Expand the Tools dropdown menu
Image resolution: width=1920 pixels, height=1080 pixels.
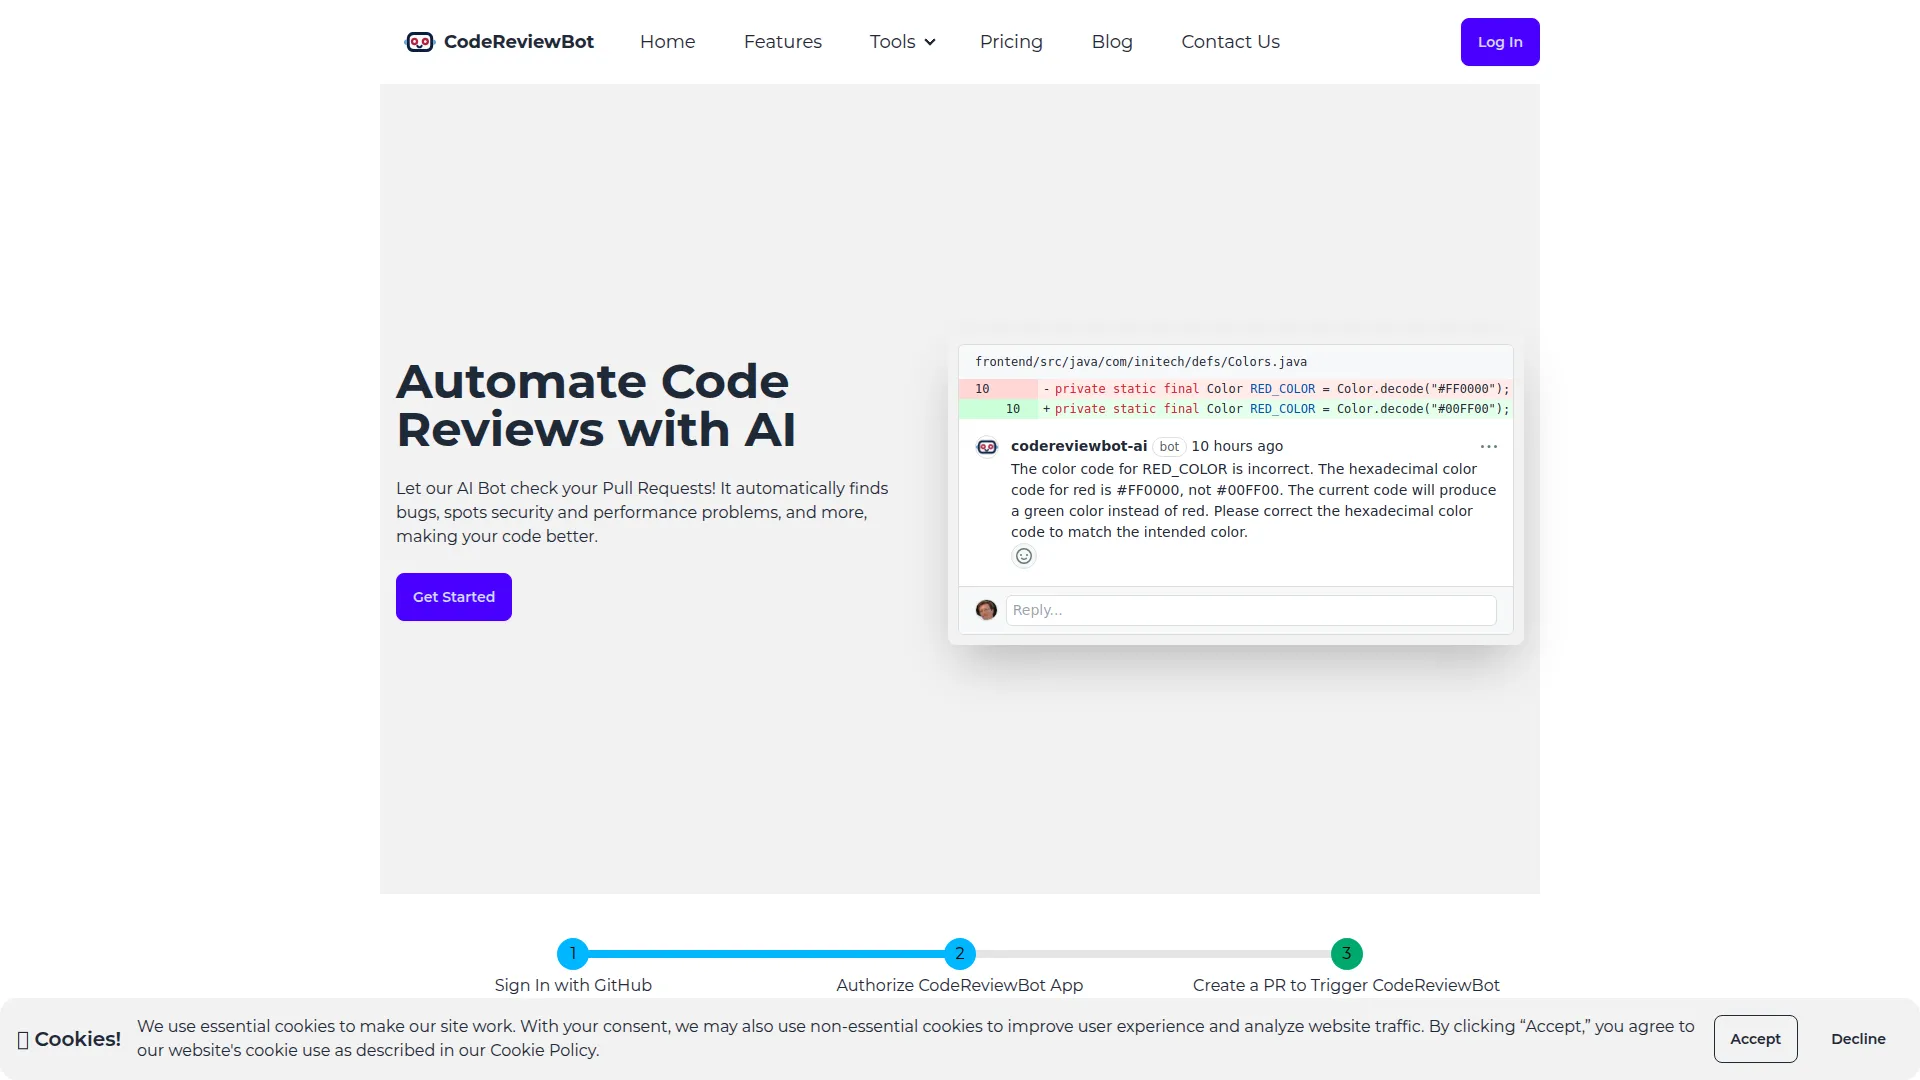[901, 41]
